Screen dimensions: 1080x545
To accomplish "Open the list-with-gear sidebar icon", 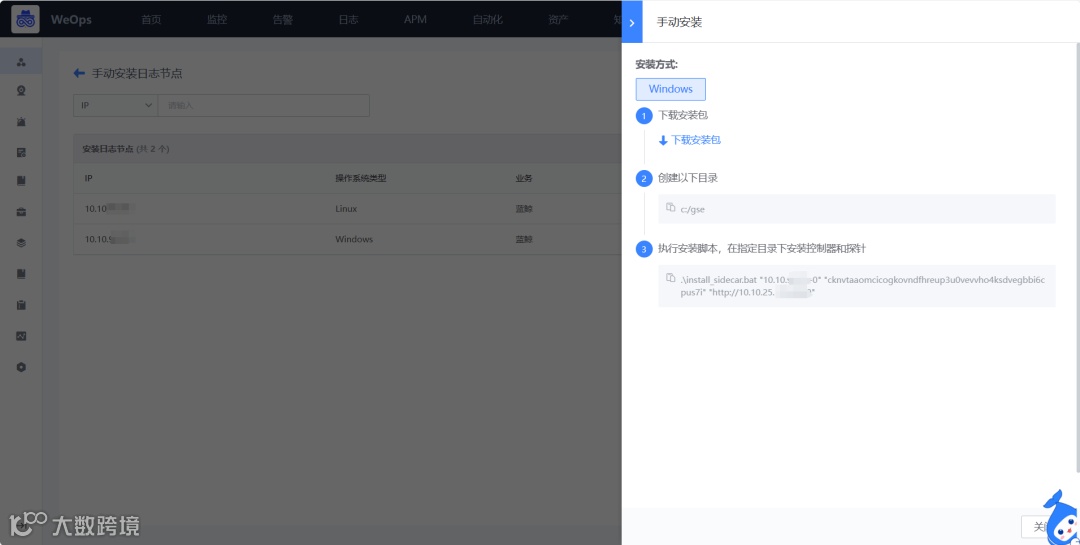I will point(21,152).
